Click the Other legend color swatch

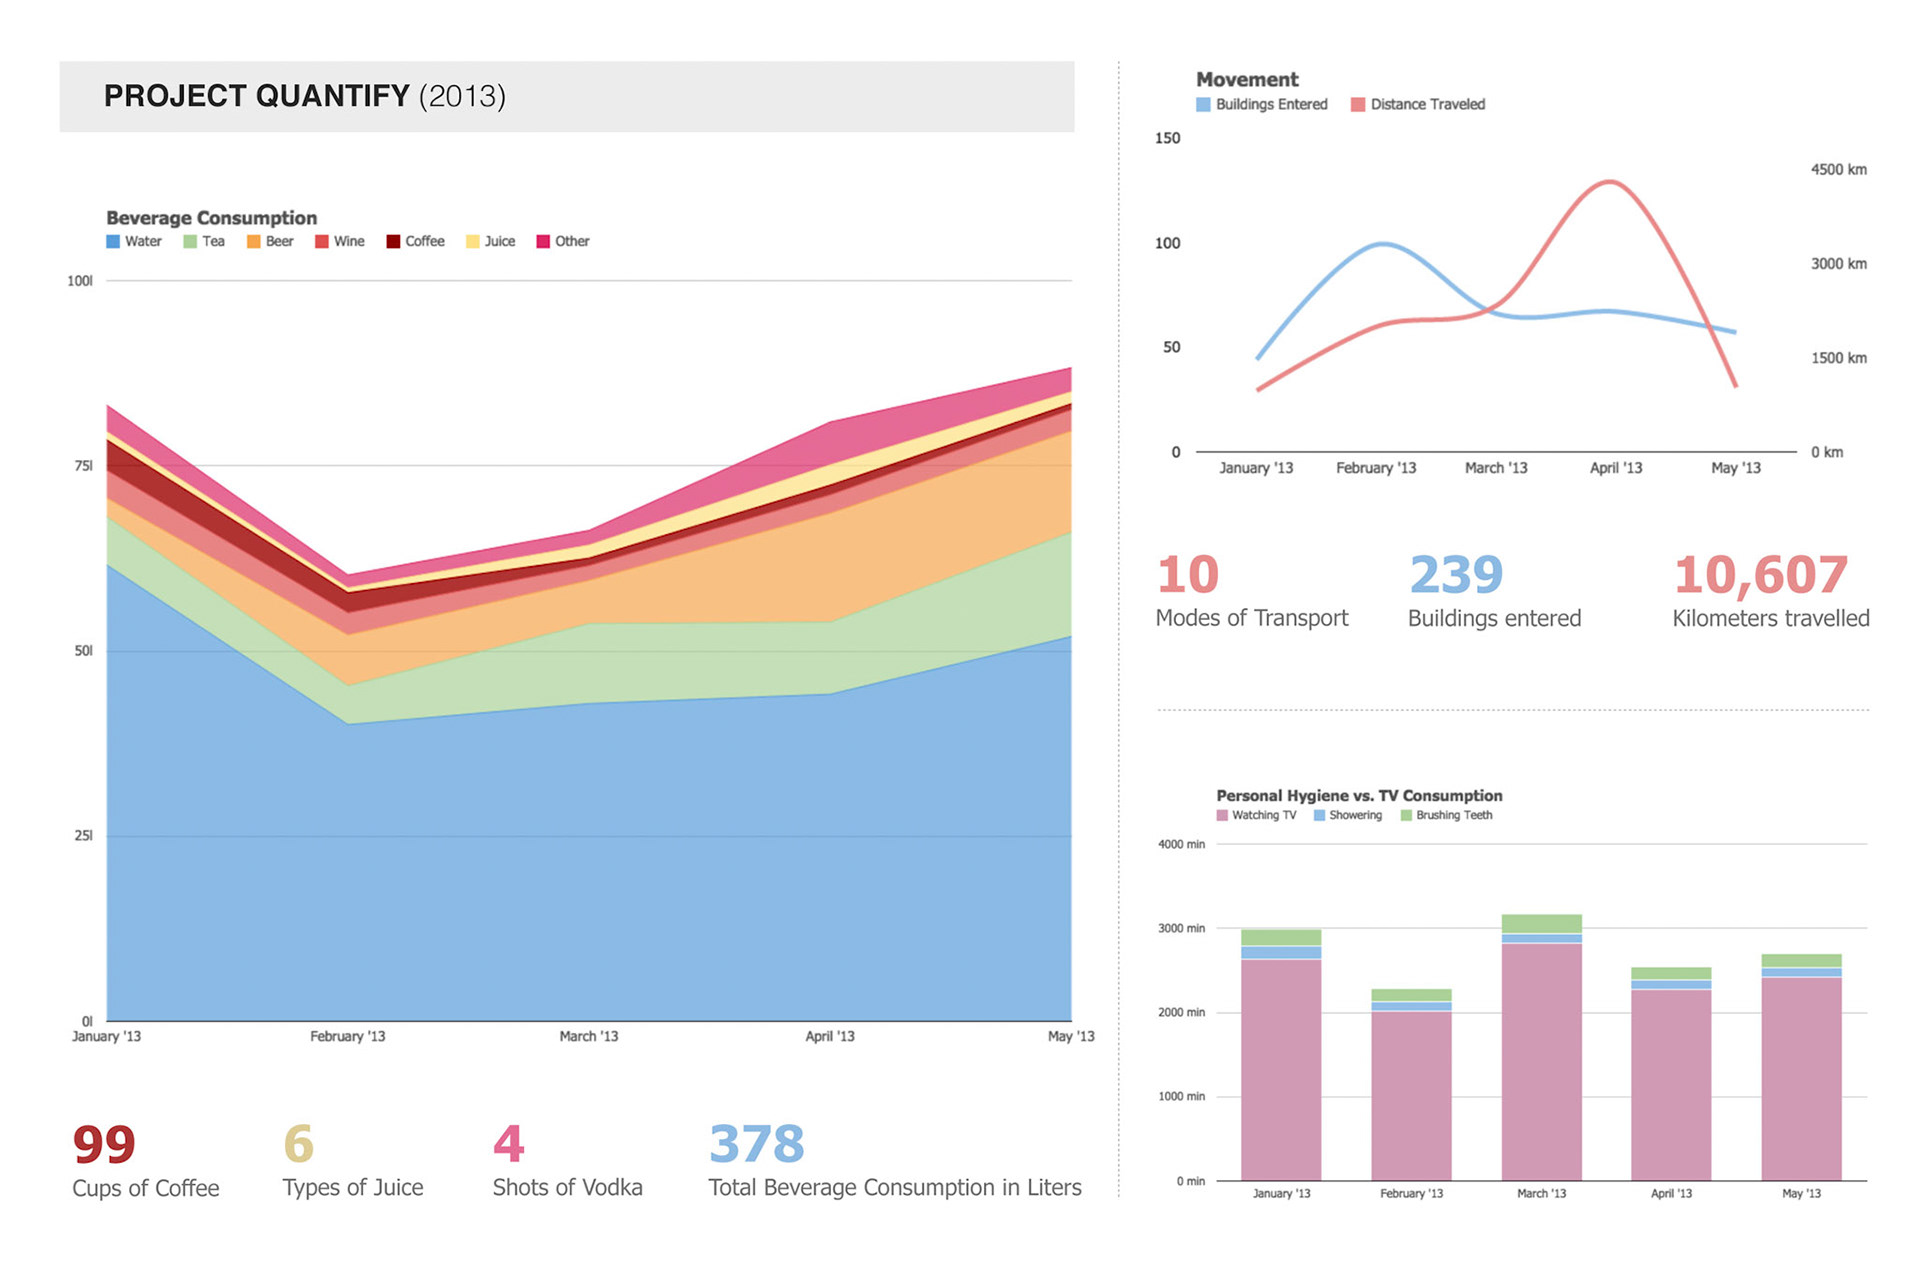[x=543, y=241]
